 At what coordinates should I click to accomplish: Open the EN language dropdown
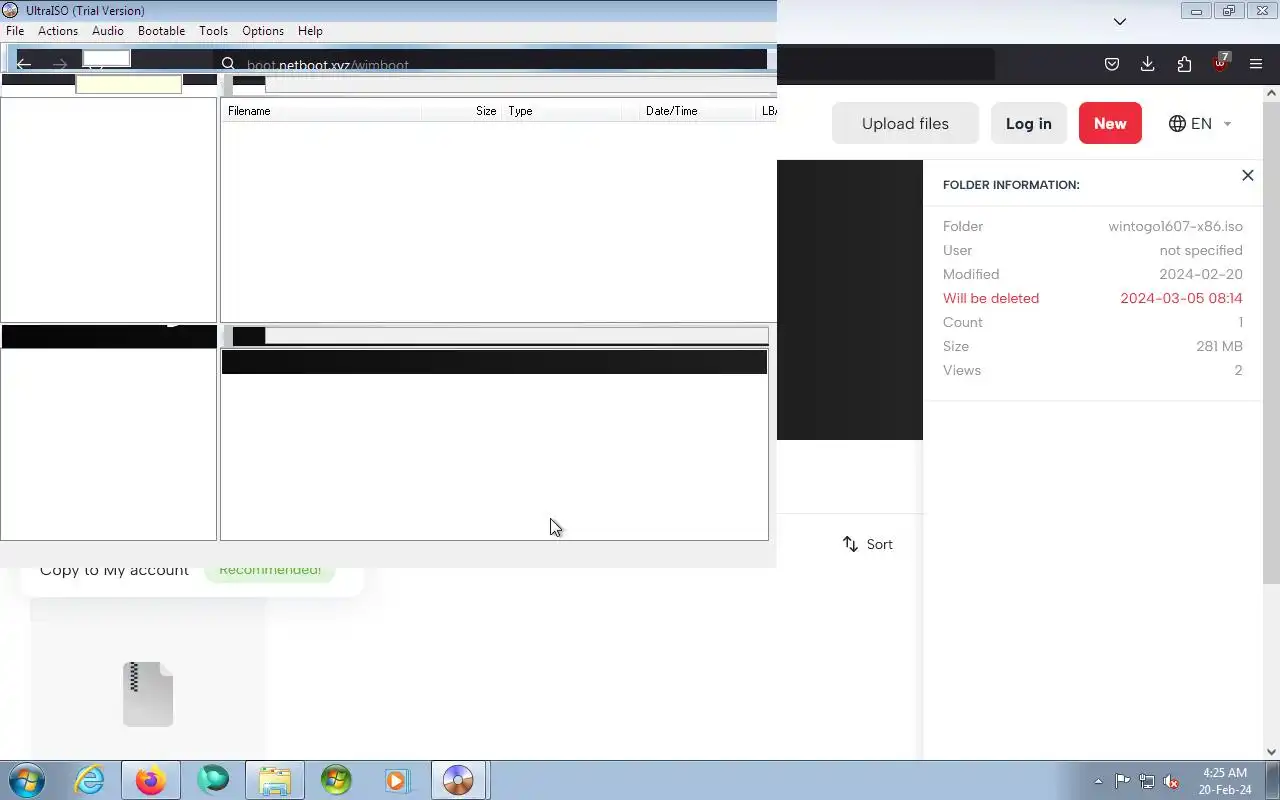pos(1200,123)
